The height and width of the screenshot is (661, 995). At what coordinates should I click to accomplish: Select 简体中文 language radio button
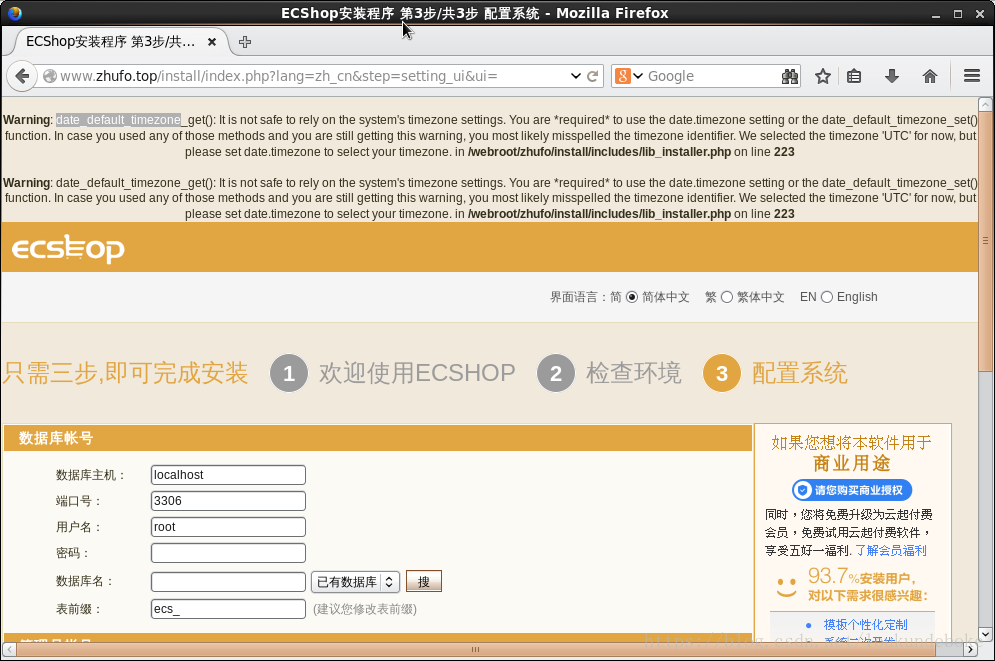632,297
